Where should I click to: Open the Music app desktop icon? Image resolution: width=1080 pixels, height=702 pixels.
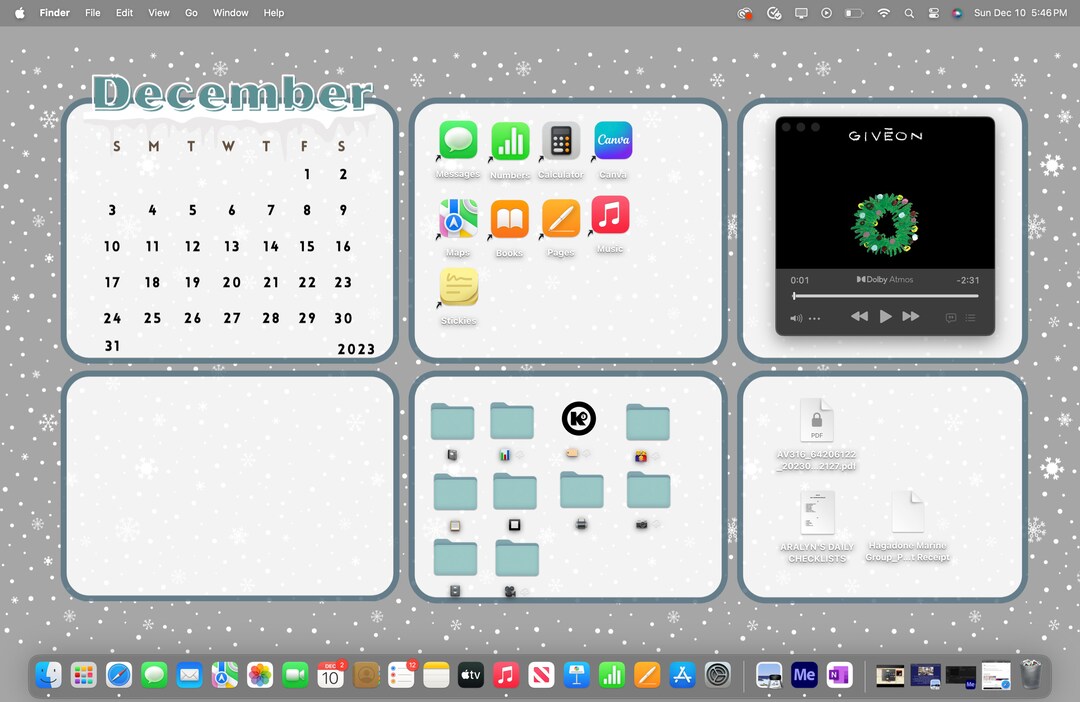(x=611, y=218)
